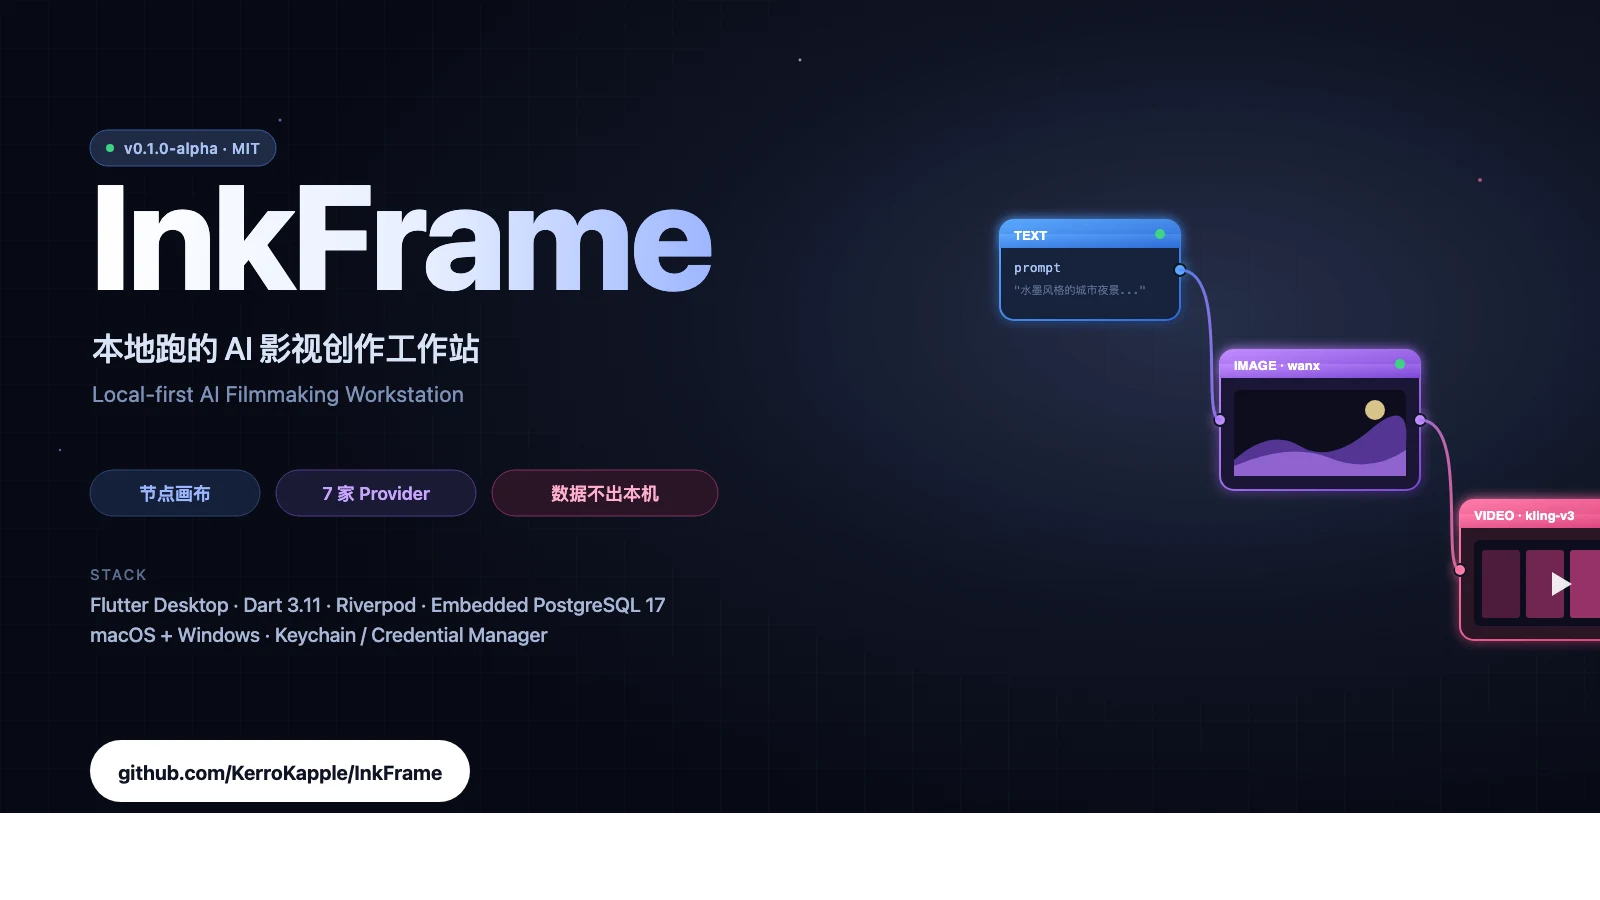This screenshot has width=1600, height=900.
Task: Click the moon icon in the wanx image preview
Action: tap(1374, 410)
